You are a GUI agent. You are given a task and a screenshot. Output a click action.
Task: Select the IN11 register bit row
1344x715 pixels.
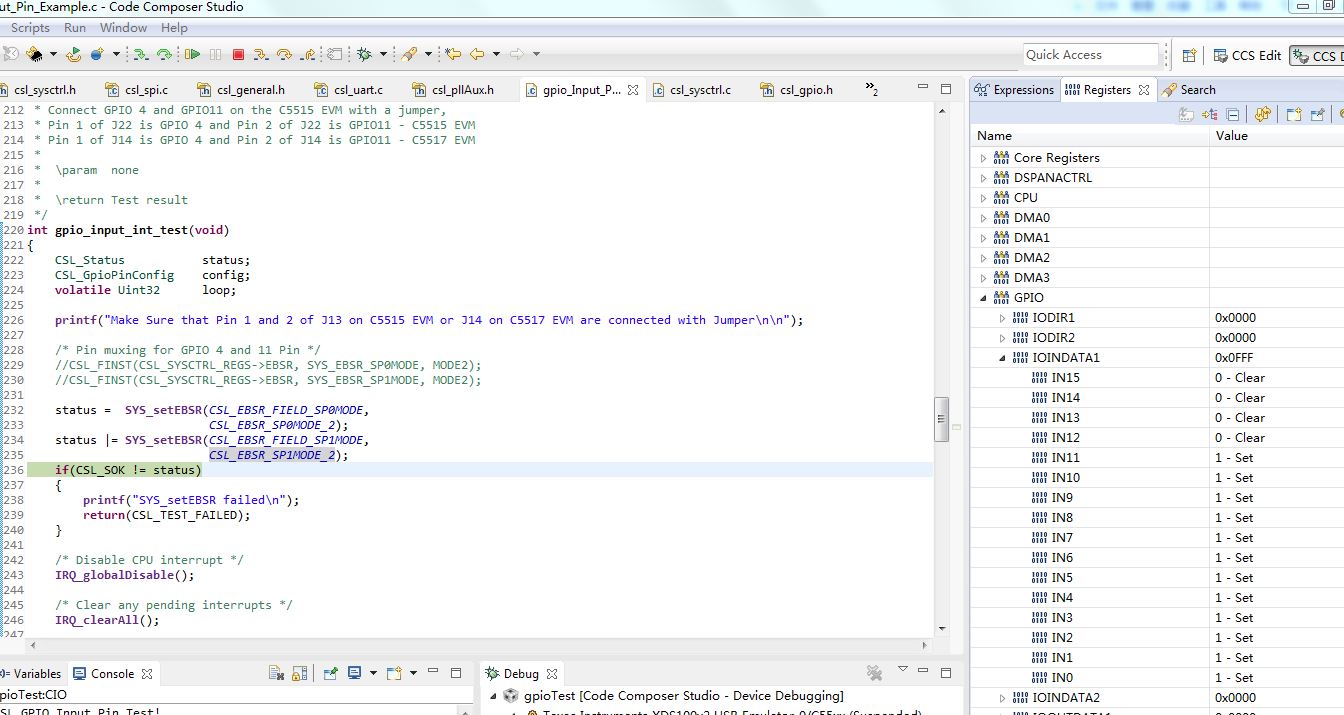(x=1065, y=458)
